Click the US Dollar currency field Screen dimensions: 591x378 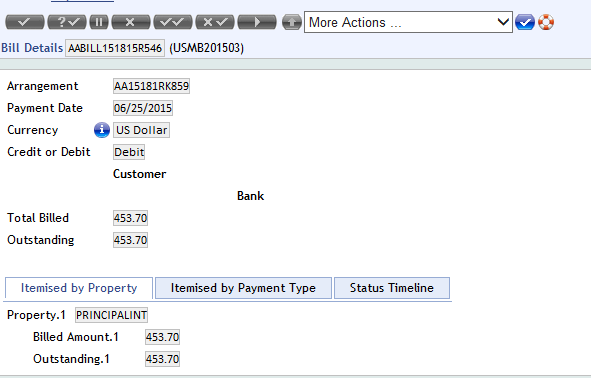pyautogui.click(x=141, y=130)
